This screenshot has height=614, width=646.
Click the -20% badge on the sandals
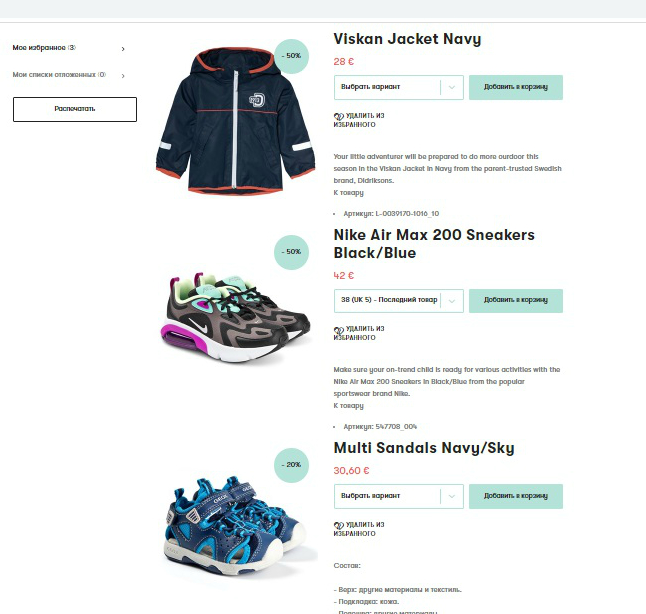point(291,465)
